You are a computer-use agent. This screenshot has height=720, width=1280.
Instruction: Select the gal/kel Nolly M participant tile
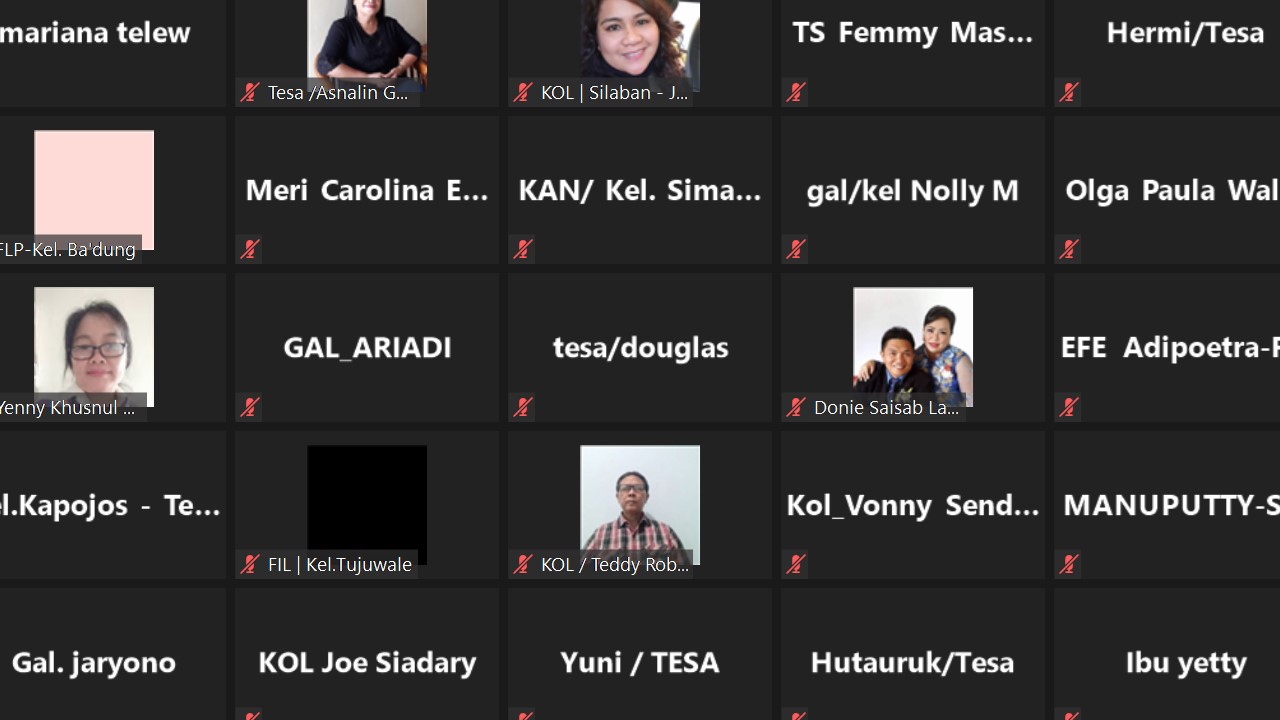point(913,190)
